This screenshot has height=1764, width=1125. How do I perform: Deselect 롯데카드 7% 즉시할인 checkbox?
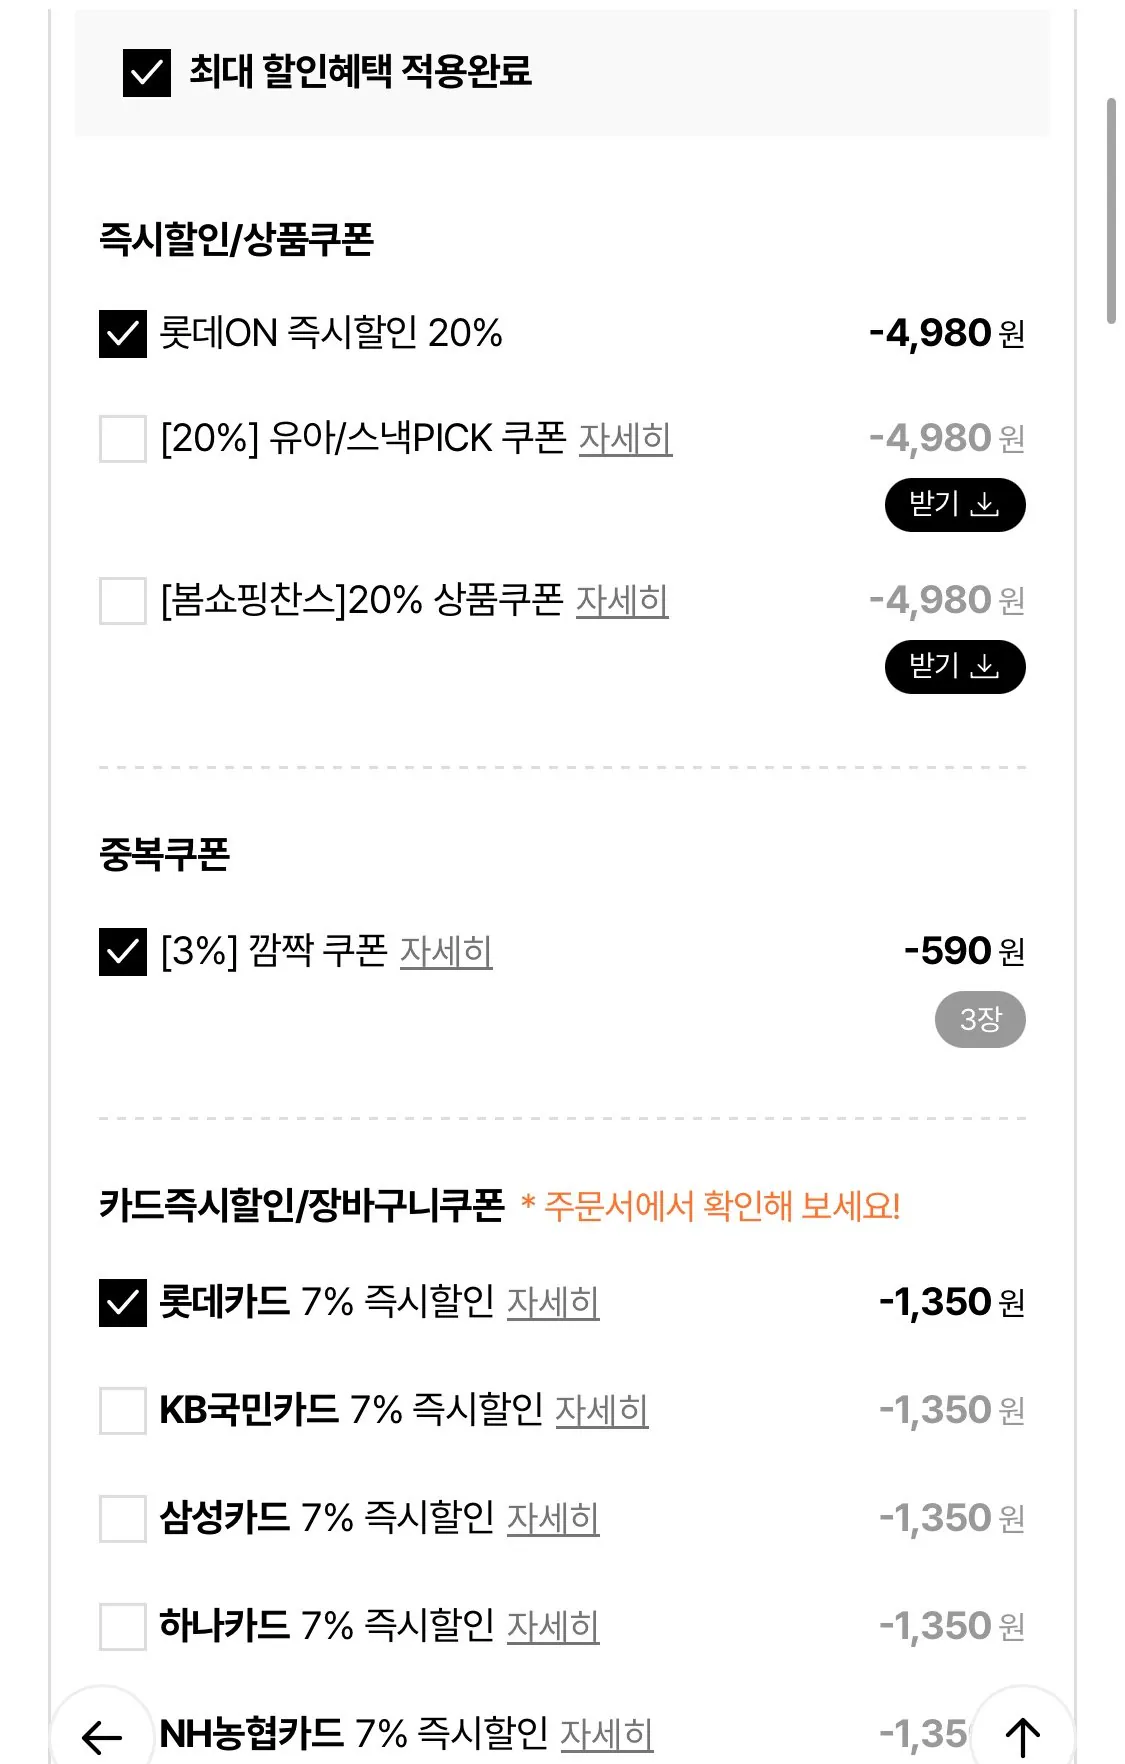(123, 1302)
